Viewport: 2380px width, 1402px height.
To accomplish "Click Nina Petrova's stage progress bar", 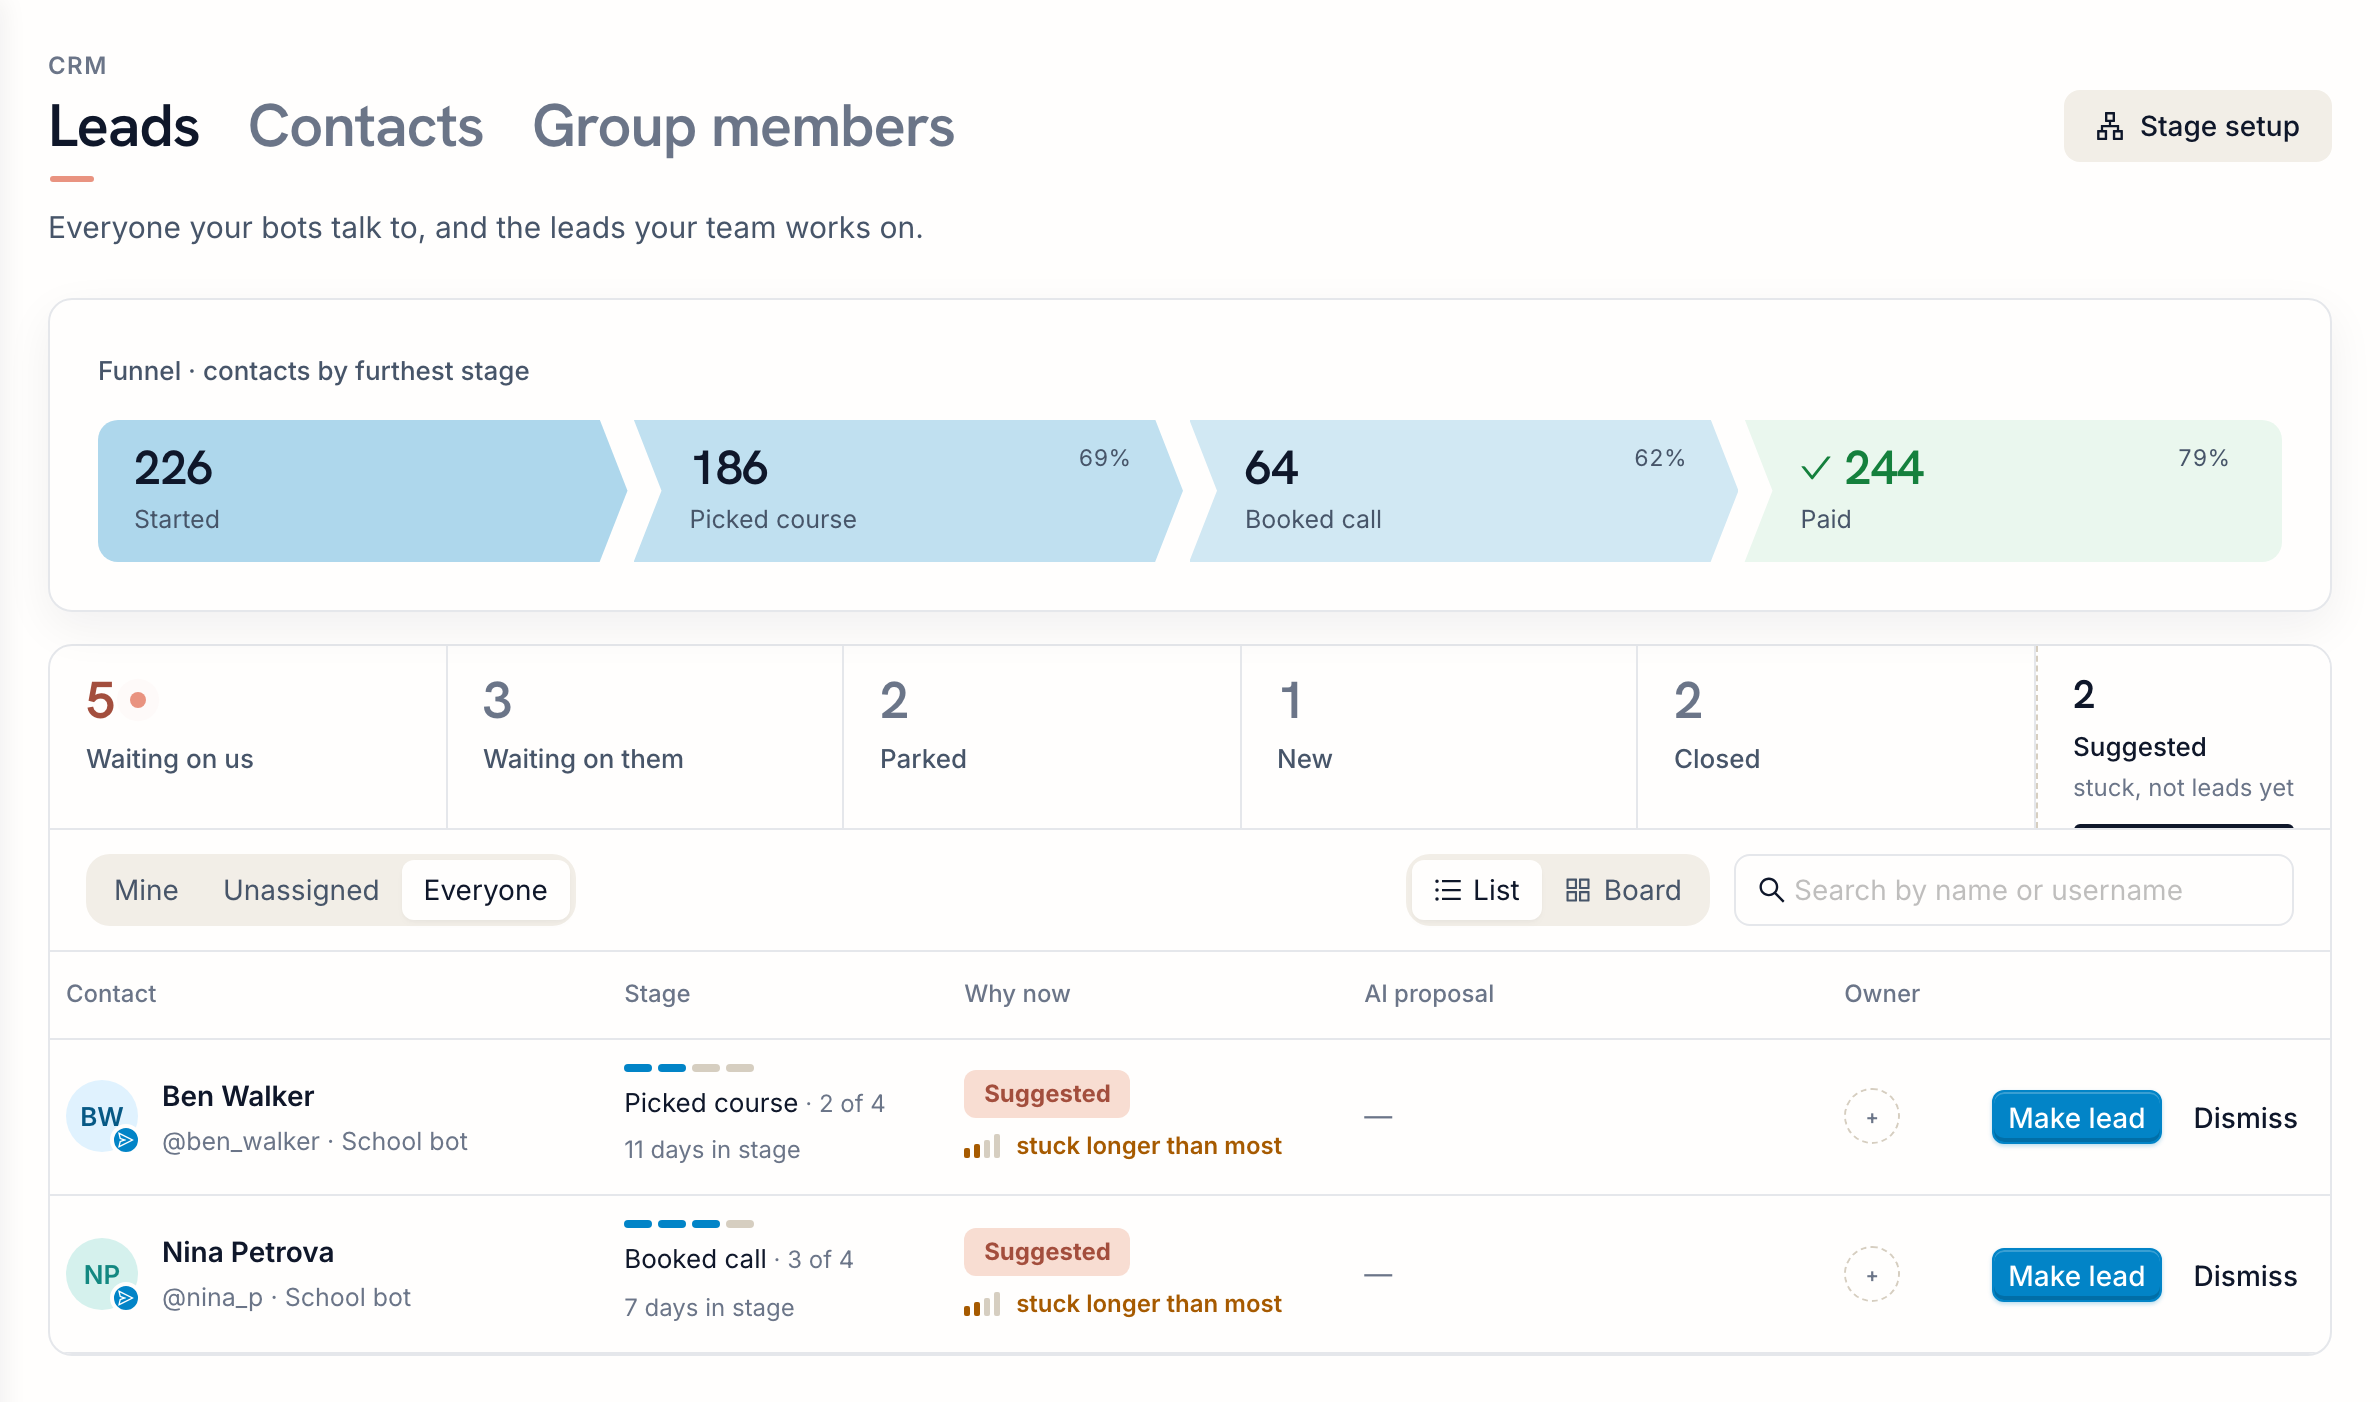I will [x=689, y=1224].
